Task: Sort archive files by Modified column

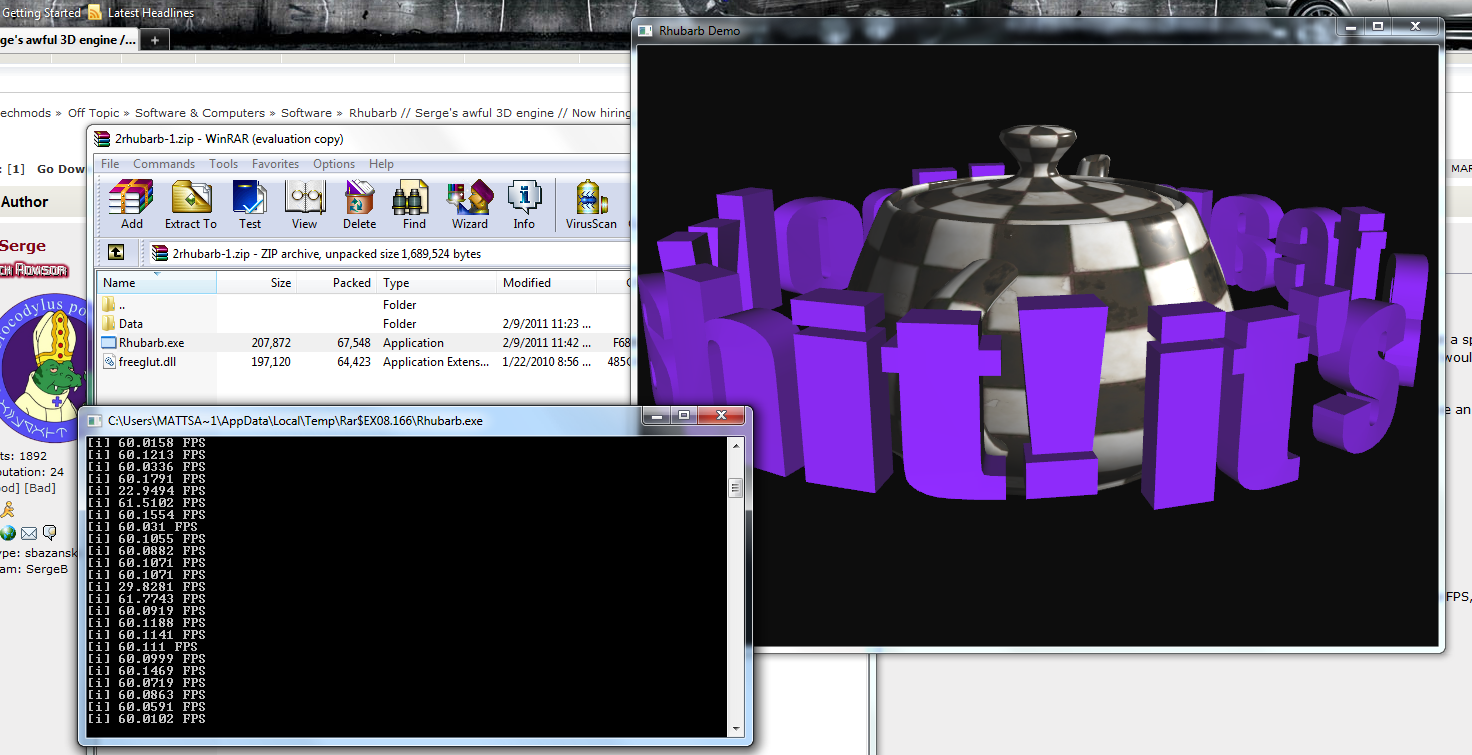Action: (547, 283)
